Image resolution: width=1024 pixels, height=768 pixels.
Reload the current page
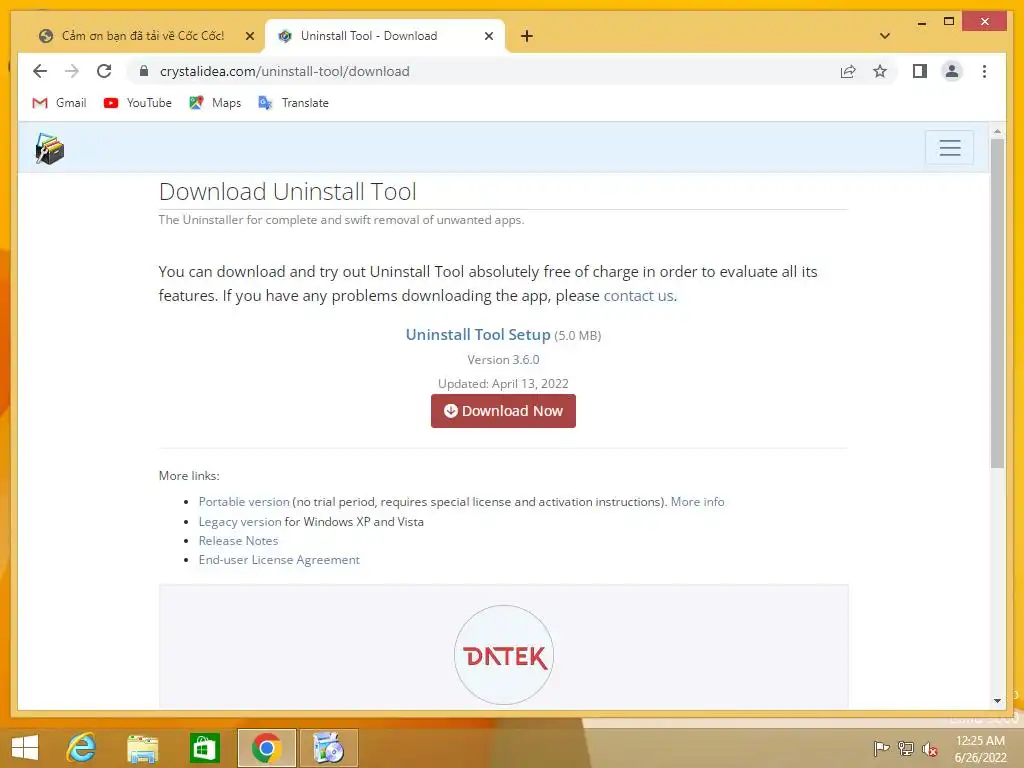pos(104,71)
